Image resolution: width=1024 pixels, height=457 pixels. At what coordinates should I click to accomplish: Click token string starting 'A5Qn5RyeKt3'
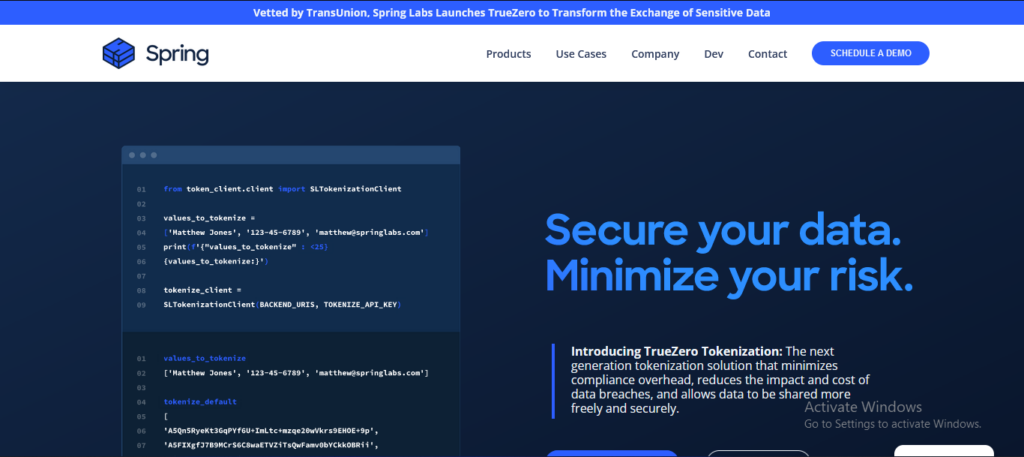point(271,431)
